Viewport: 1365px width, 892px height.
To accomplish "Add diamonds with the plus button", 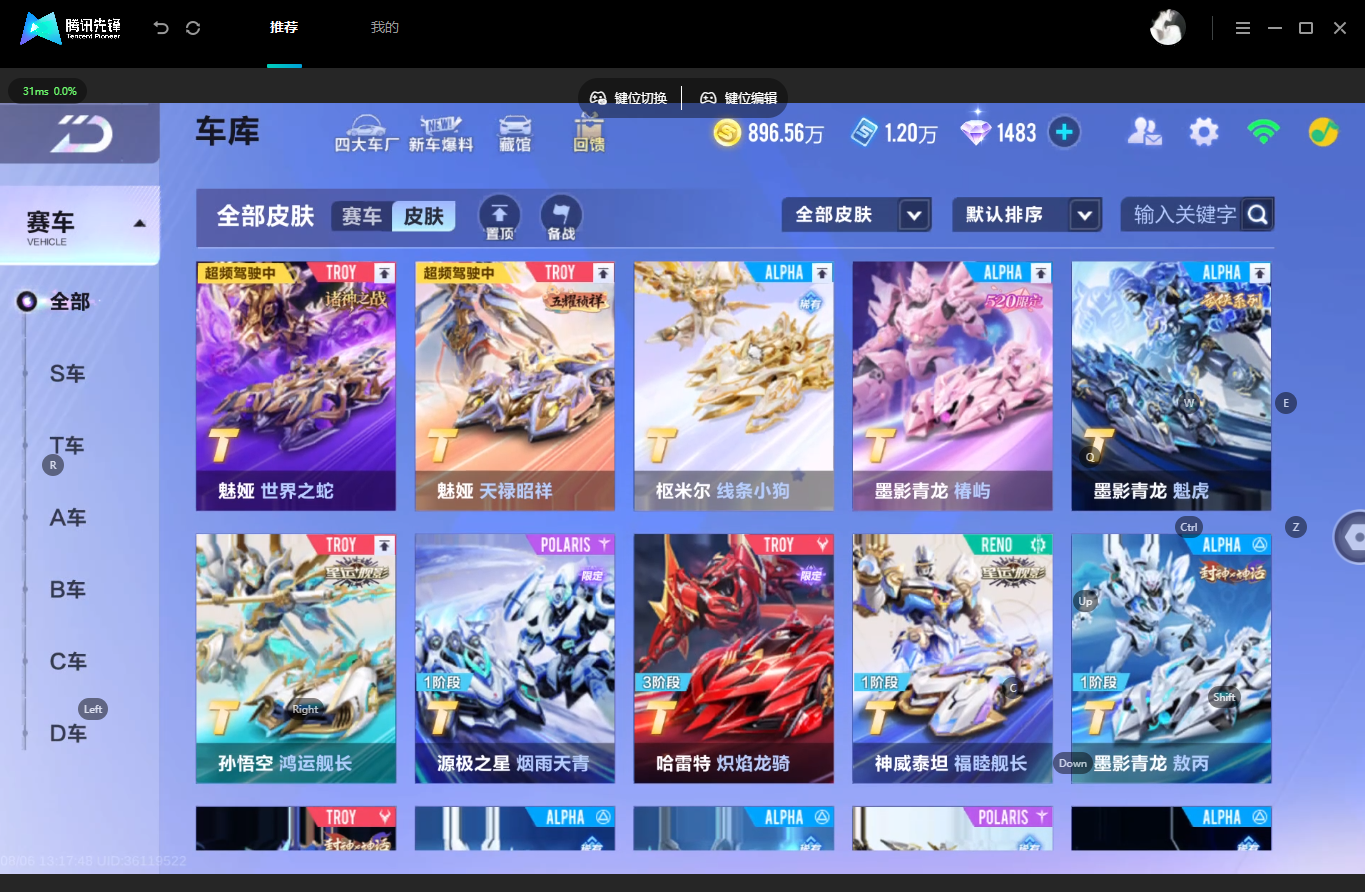I will coord(1064,132).
